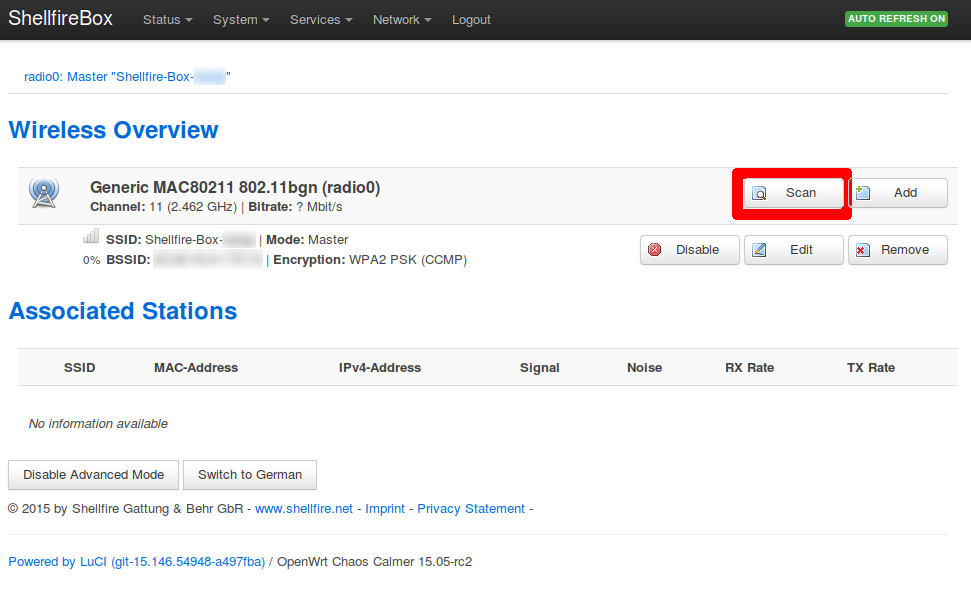Click the OpenWrt Chaos Calmer 15.05-rc2 text
This screenshot has height=594, width=971.
(x=374, y=562)
